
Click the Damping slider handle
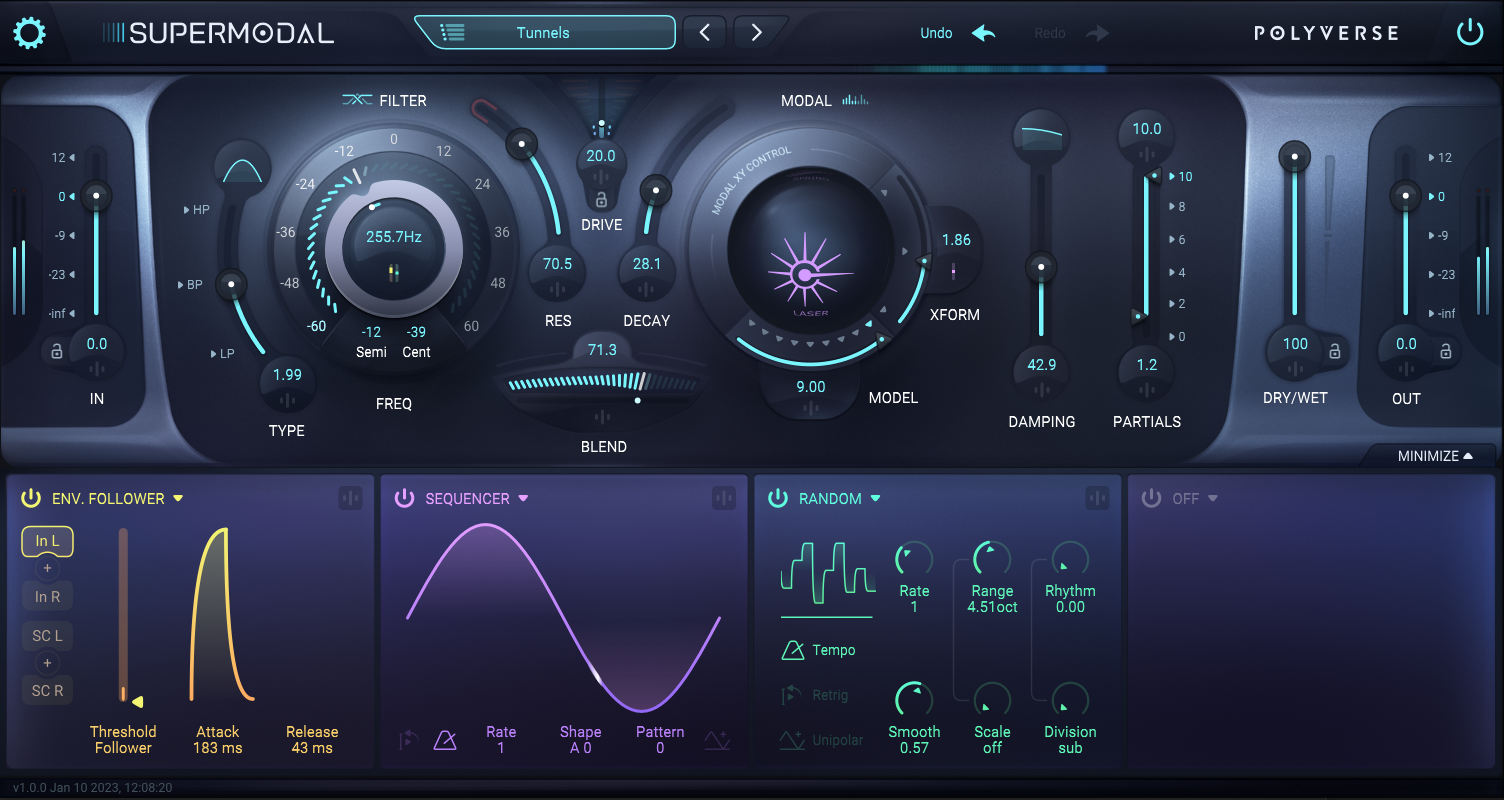tap(1042, 267)
